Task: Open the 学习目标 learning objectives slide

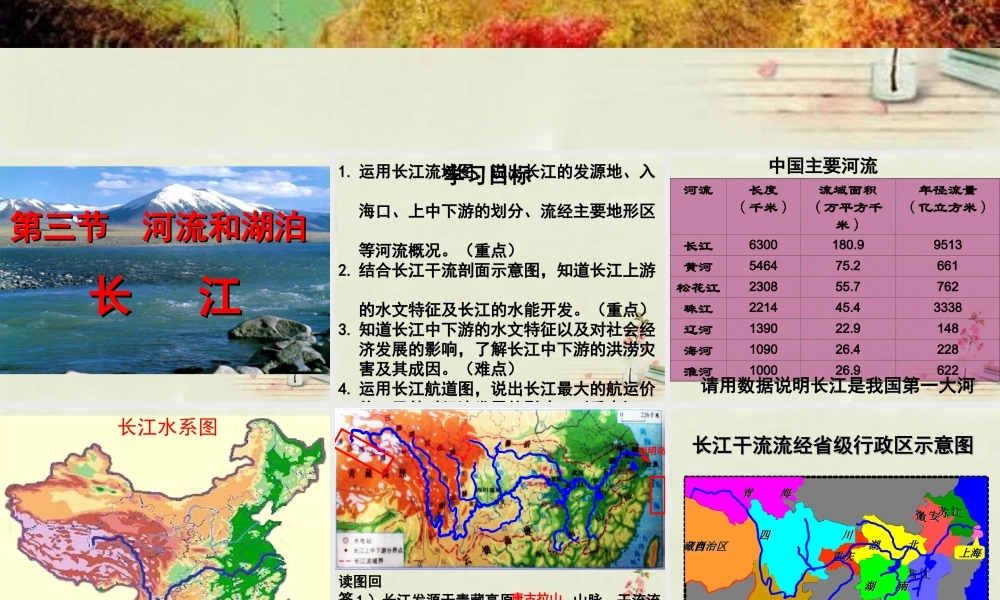Action: pyautogui.click(x=500, y=279)
